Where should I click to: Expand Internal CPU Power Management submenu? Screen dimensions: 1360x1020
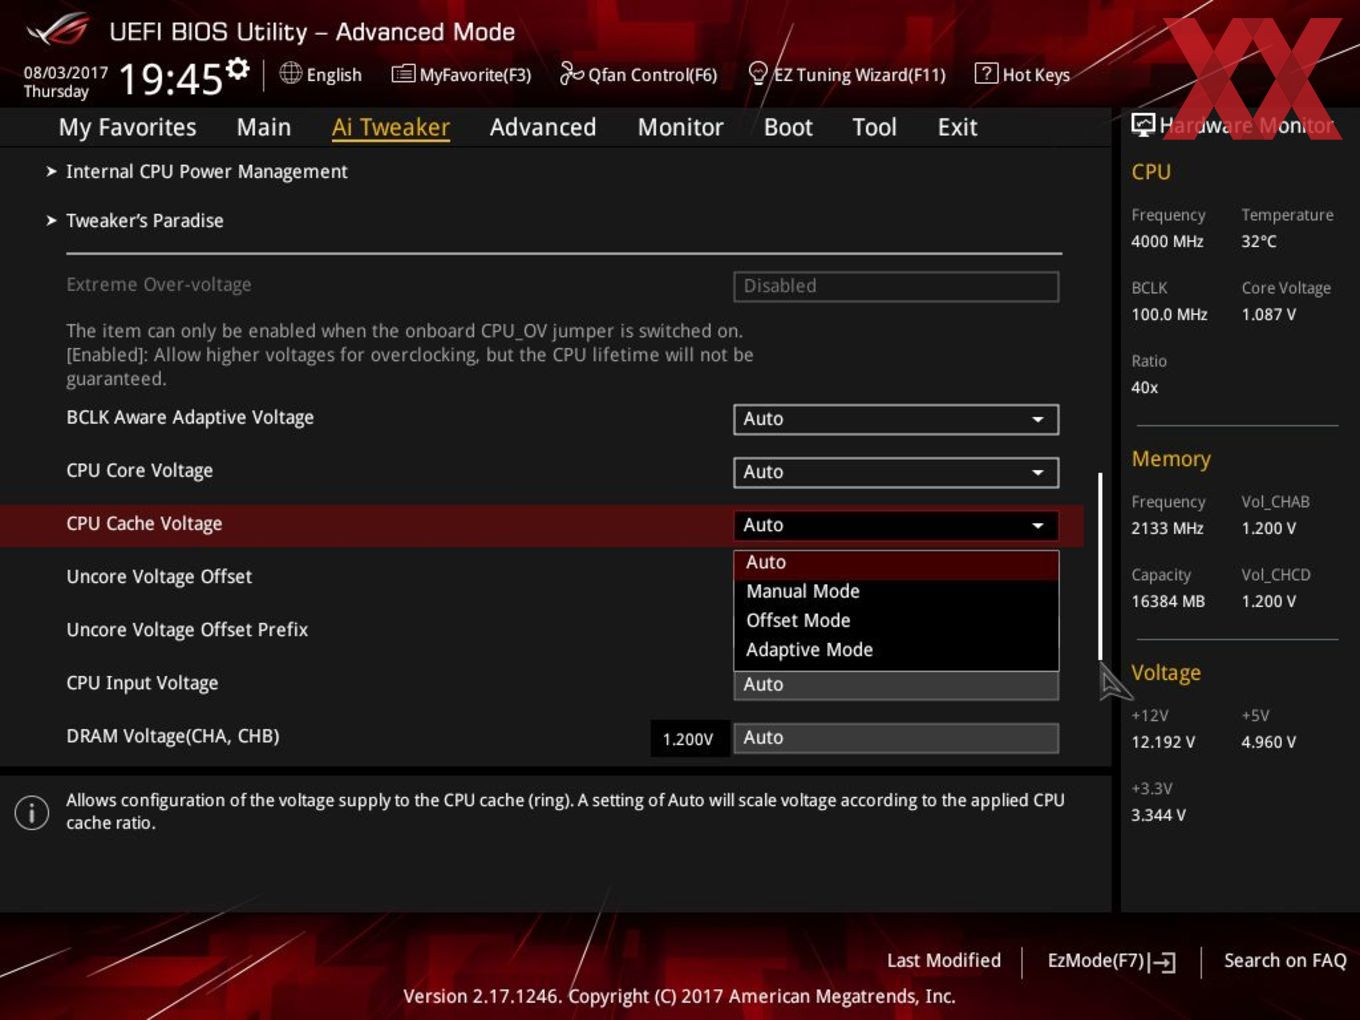206,171
